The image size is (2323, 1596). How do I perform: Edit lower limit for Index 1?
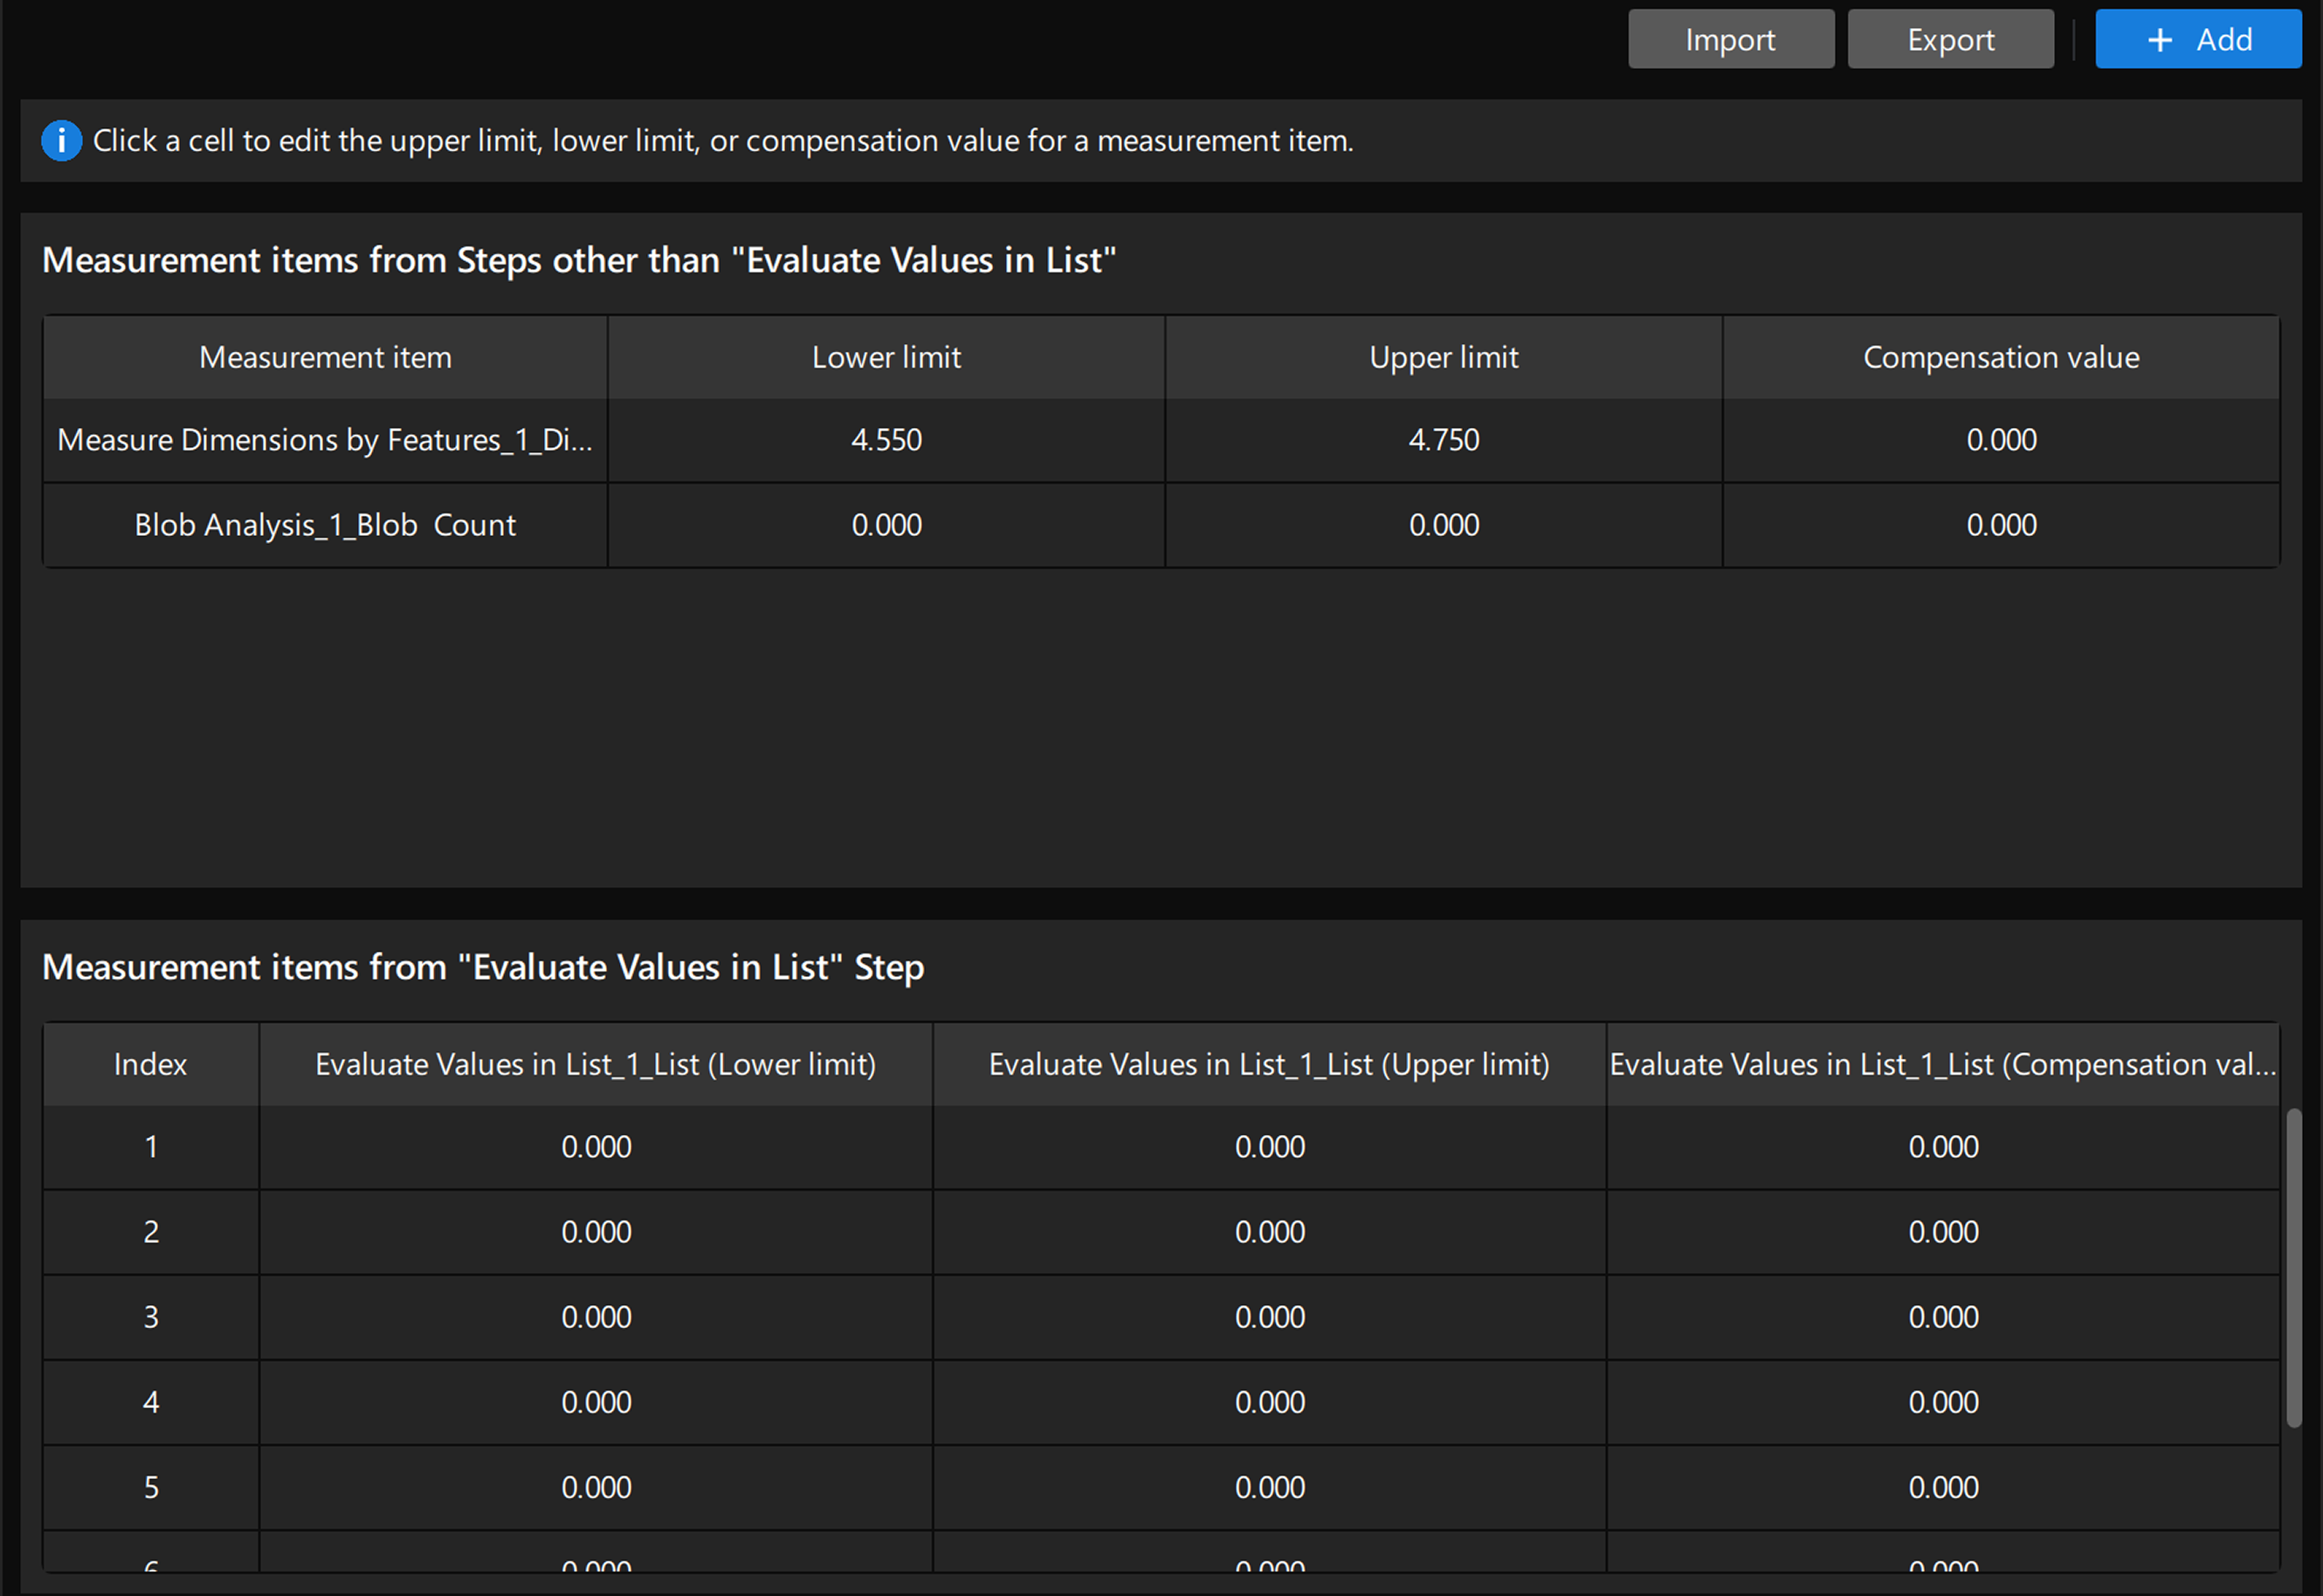[595, 1147]
